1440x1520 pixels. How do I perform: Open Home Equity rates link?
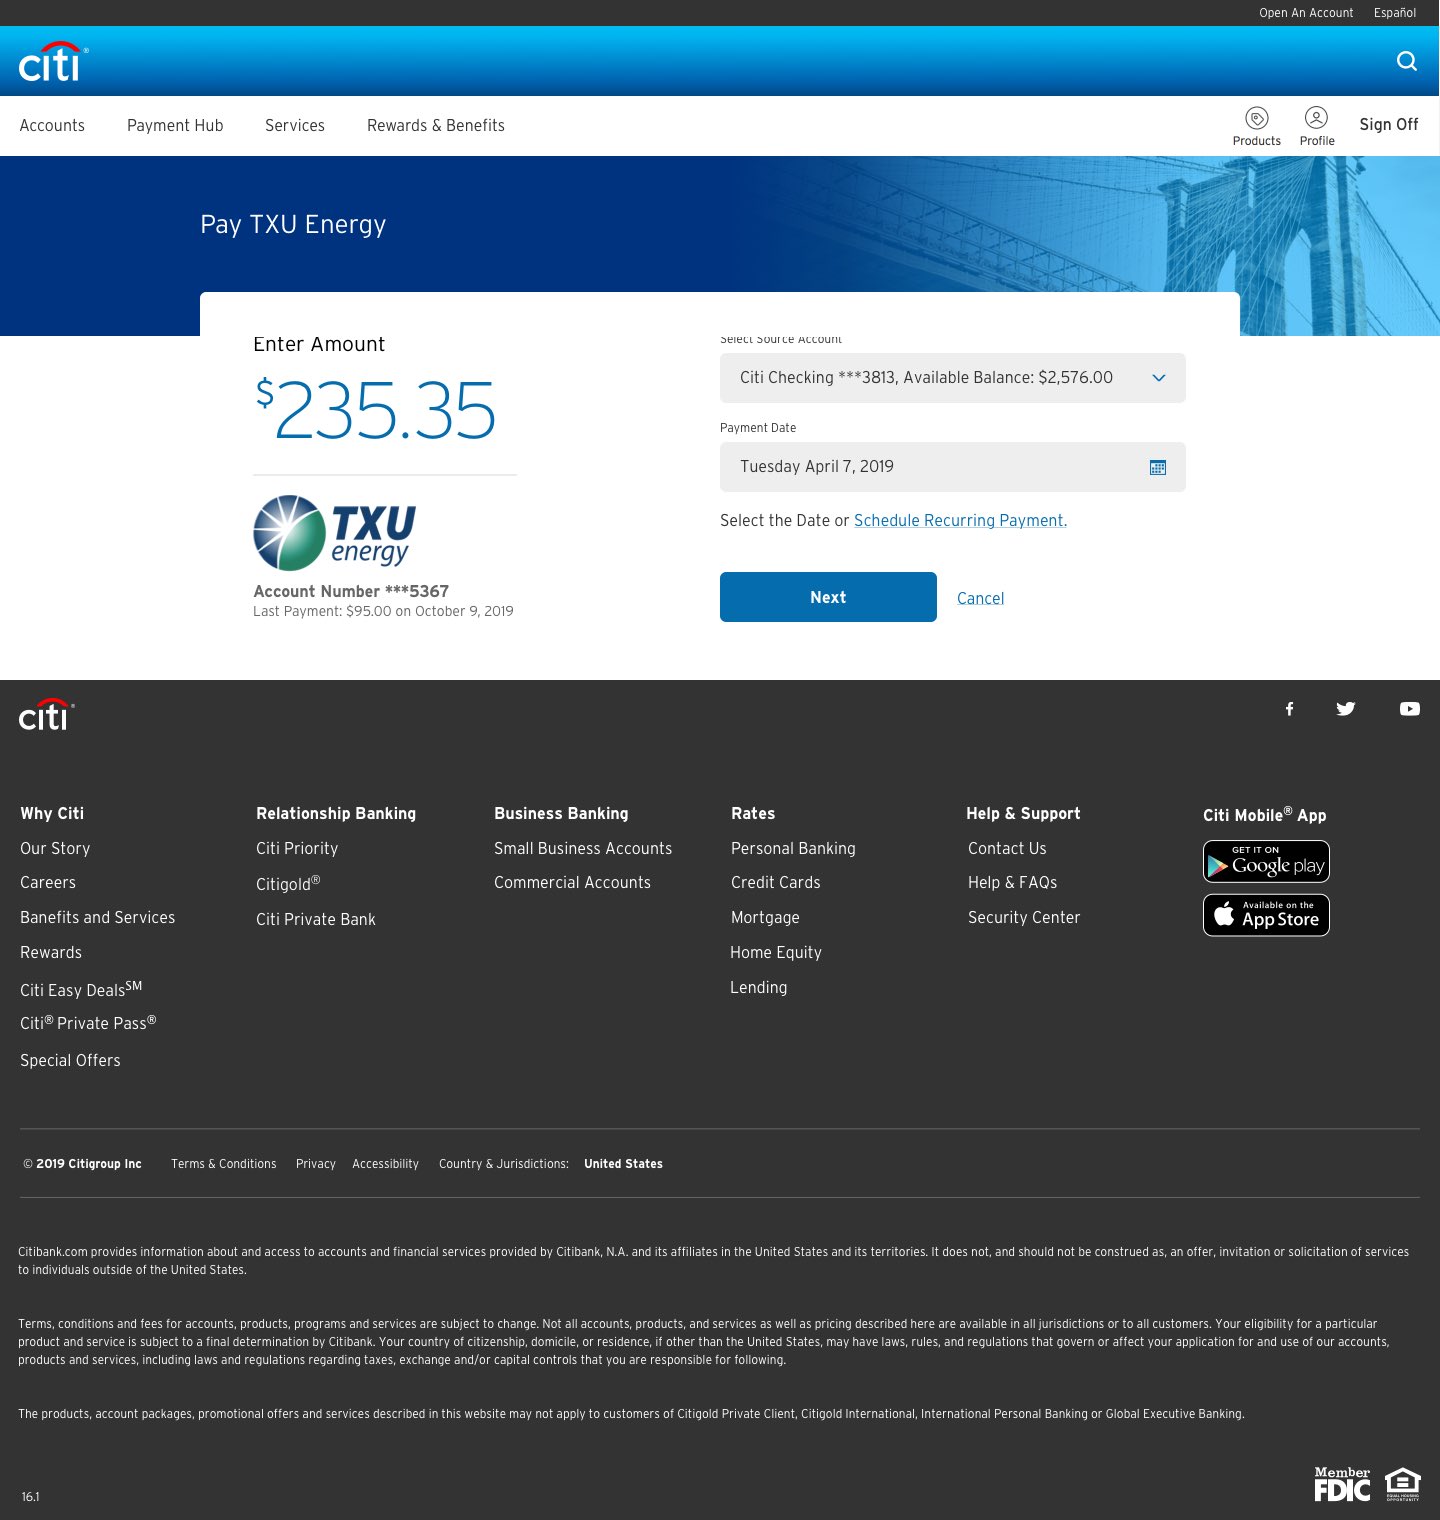776,953
